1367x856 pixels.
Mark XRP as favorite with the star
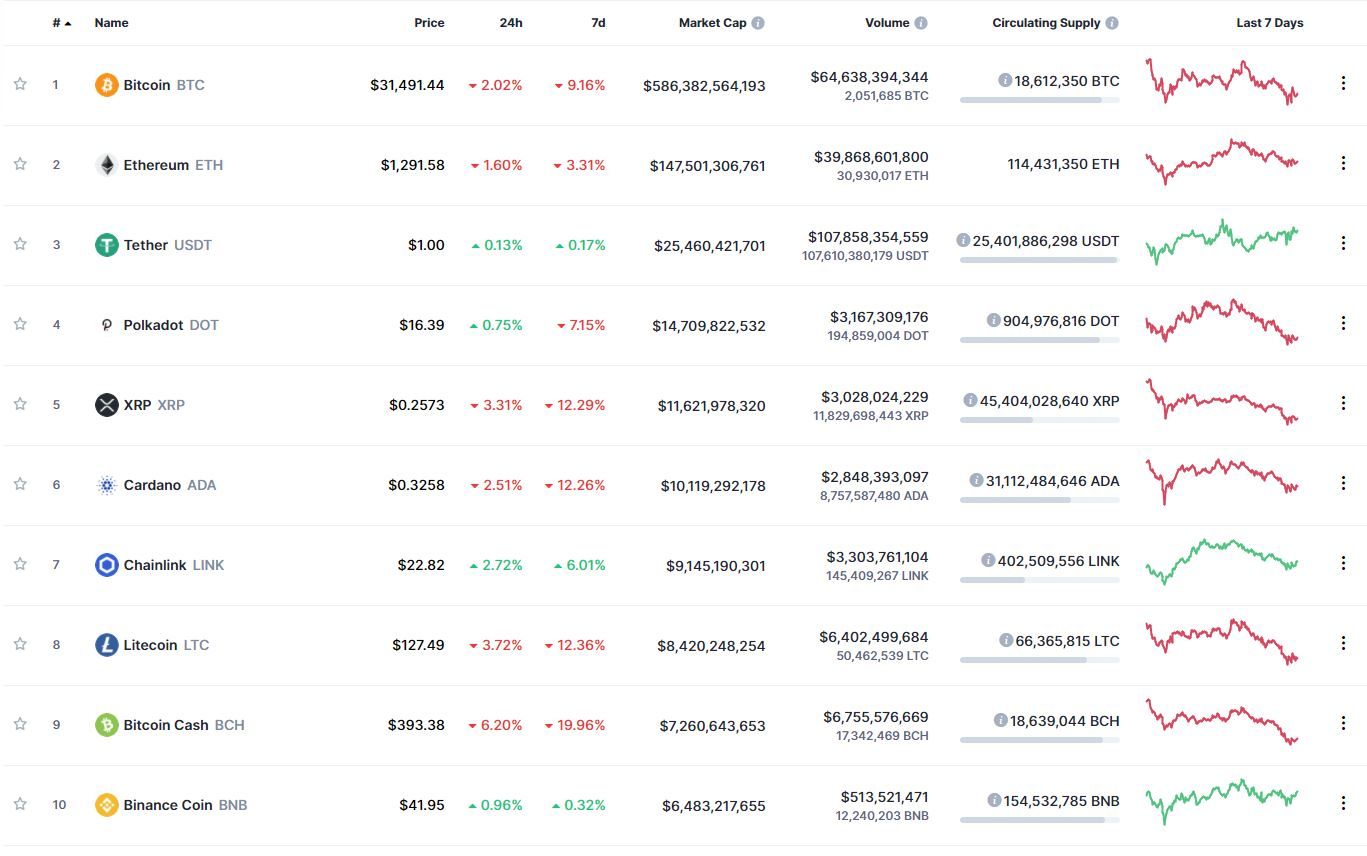pos(20,404)
